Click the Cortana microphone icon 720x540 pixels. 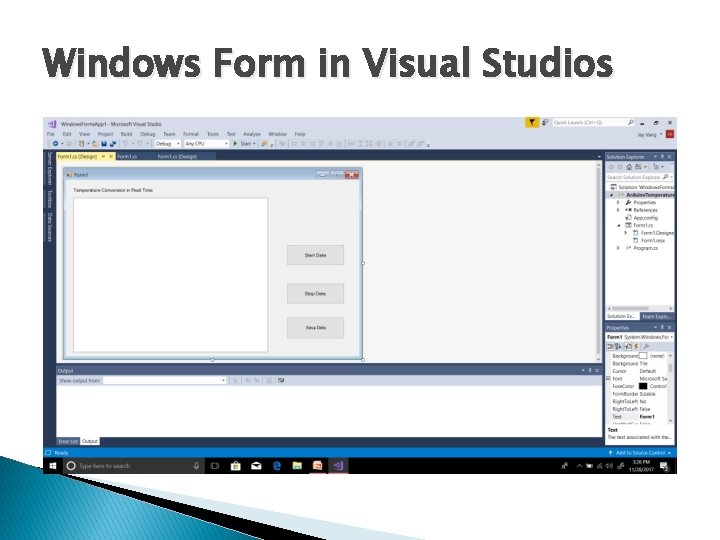pyautogui.click(x=196, y=466)
